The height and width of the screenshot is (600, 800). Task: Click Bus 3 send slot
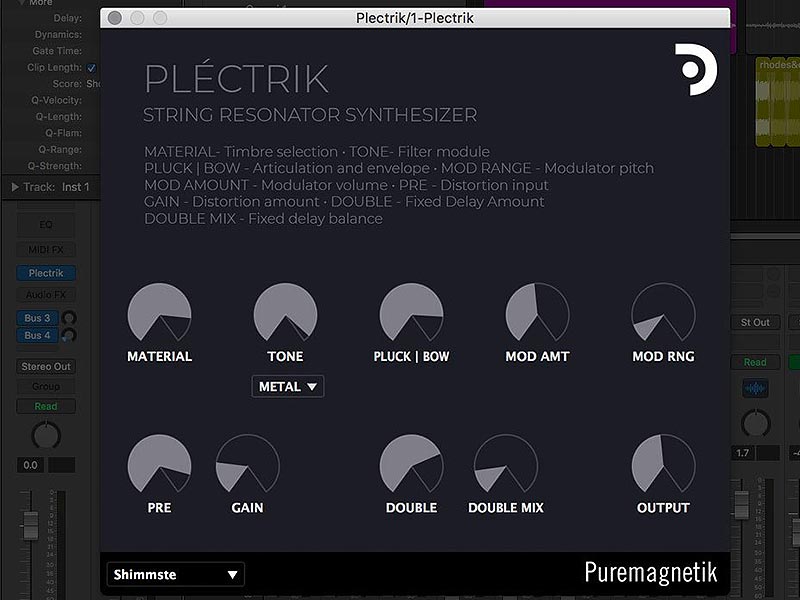(x=37, y=318)
